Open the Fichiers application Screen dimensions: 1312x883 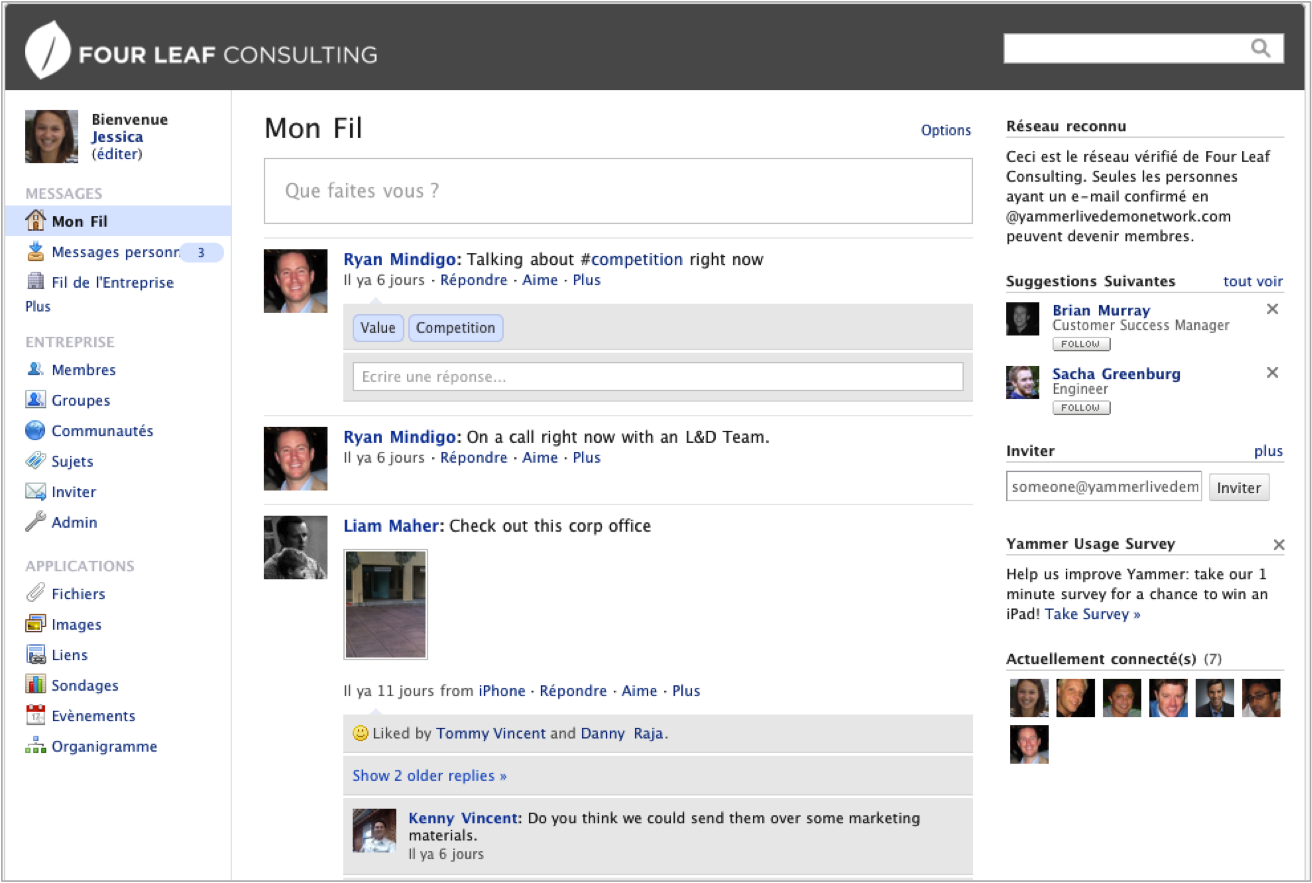(x=78, y=593)
